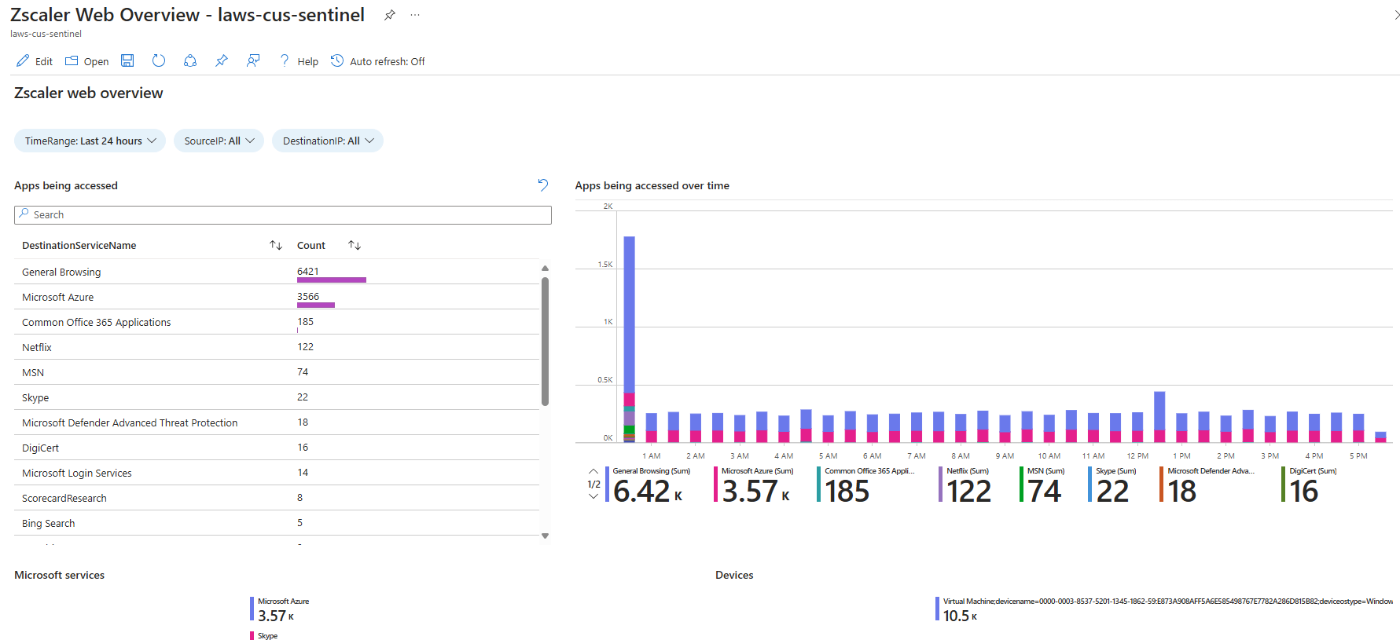
Task: Click the raised chart bar after 12 PM
Action: click(x=1159, y=416)
